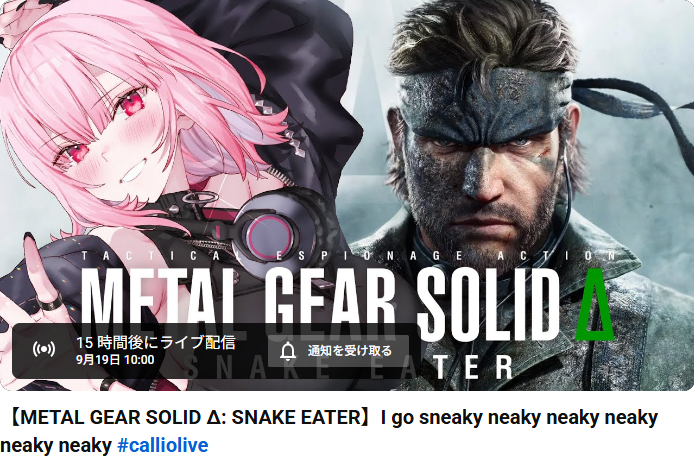Click Snake's bandana in the thumbnail
The width and height of the screenshot is (694, 464).
(487, 100)
